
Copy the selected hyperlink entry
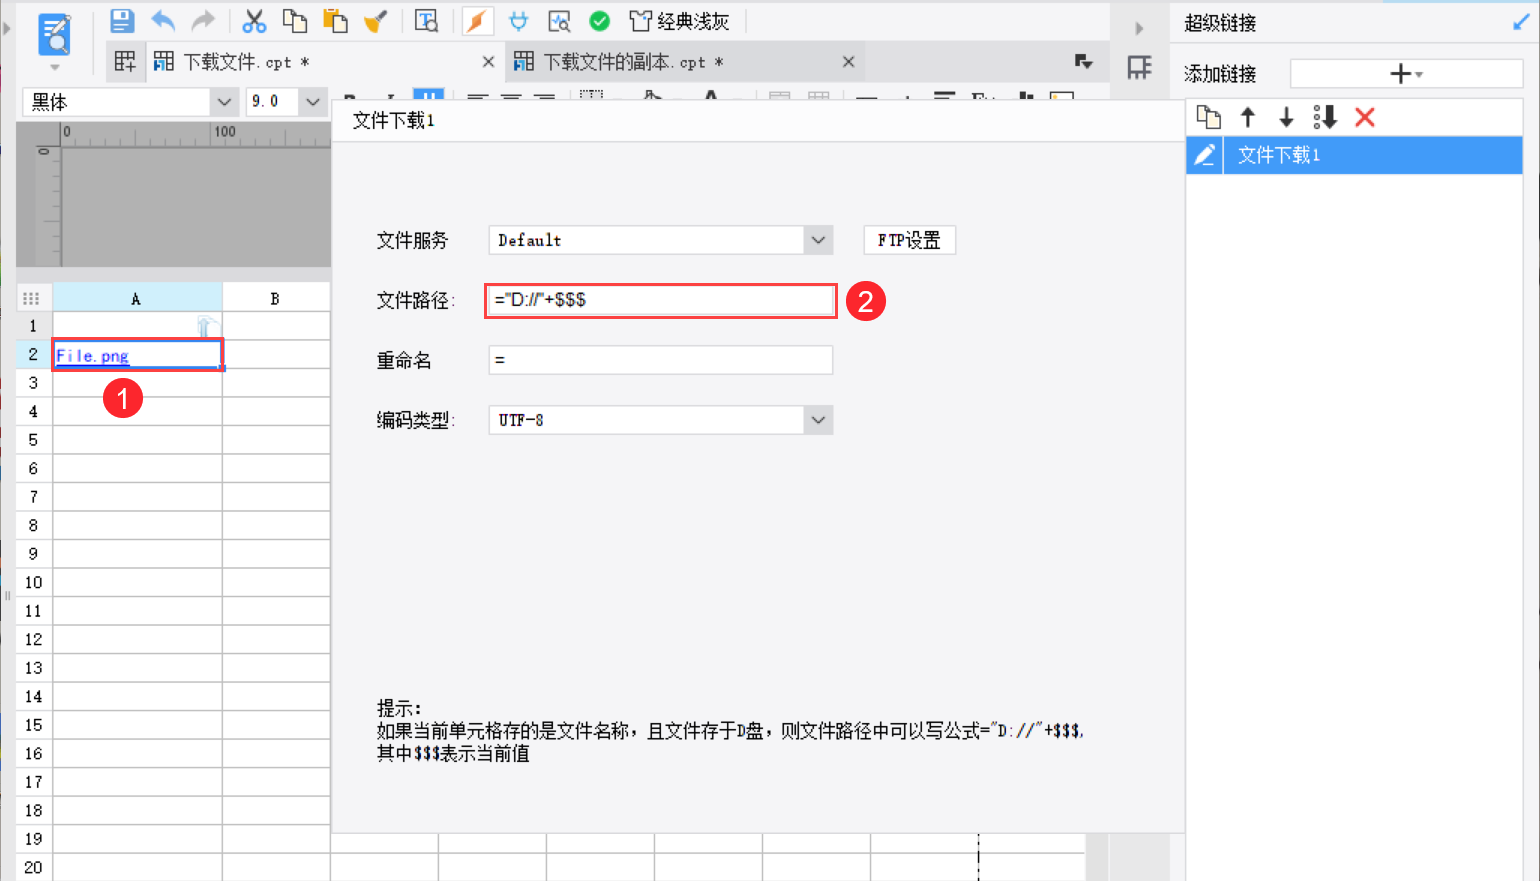pyautogui.click(x=1208, y=118)
